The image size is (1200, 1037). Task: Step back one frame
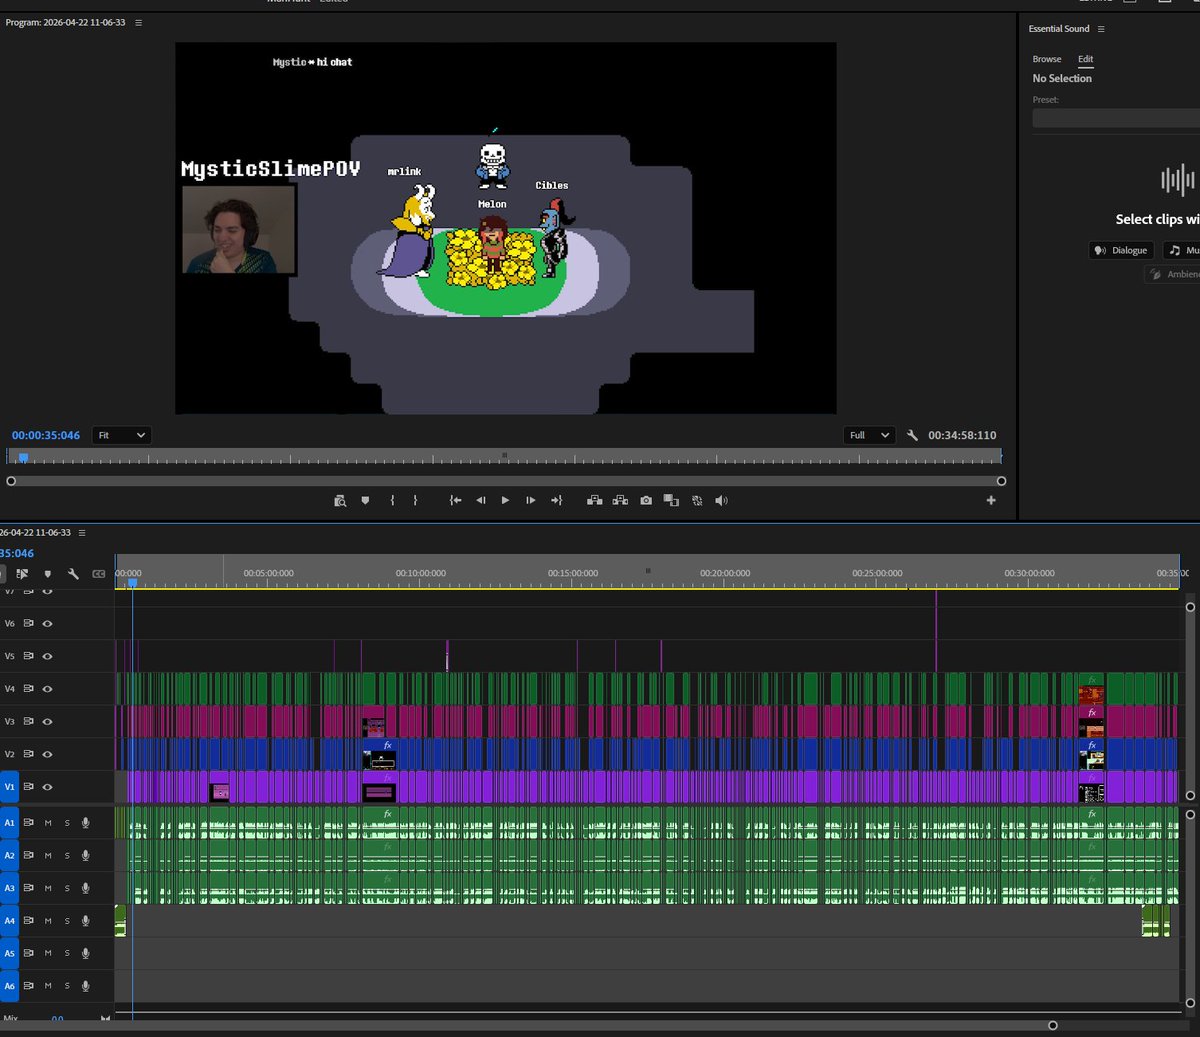click(481, 500)
